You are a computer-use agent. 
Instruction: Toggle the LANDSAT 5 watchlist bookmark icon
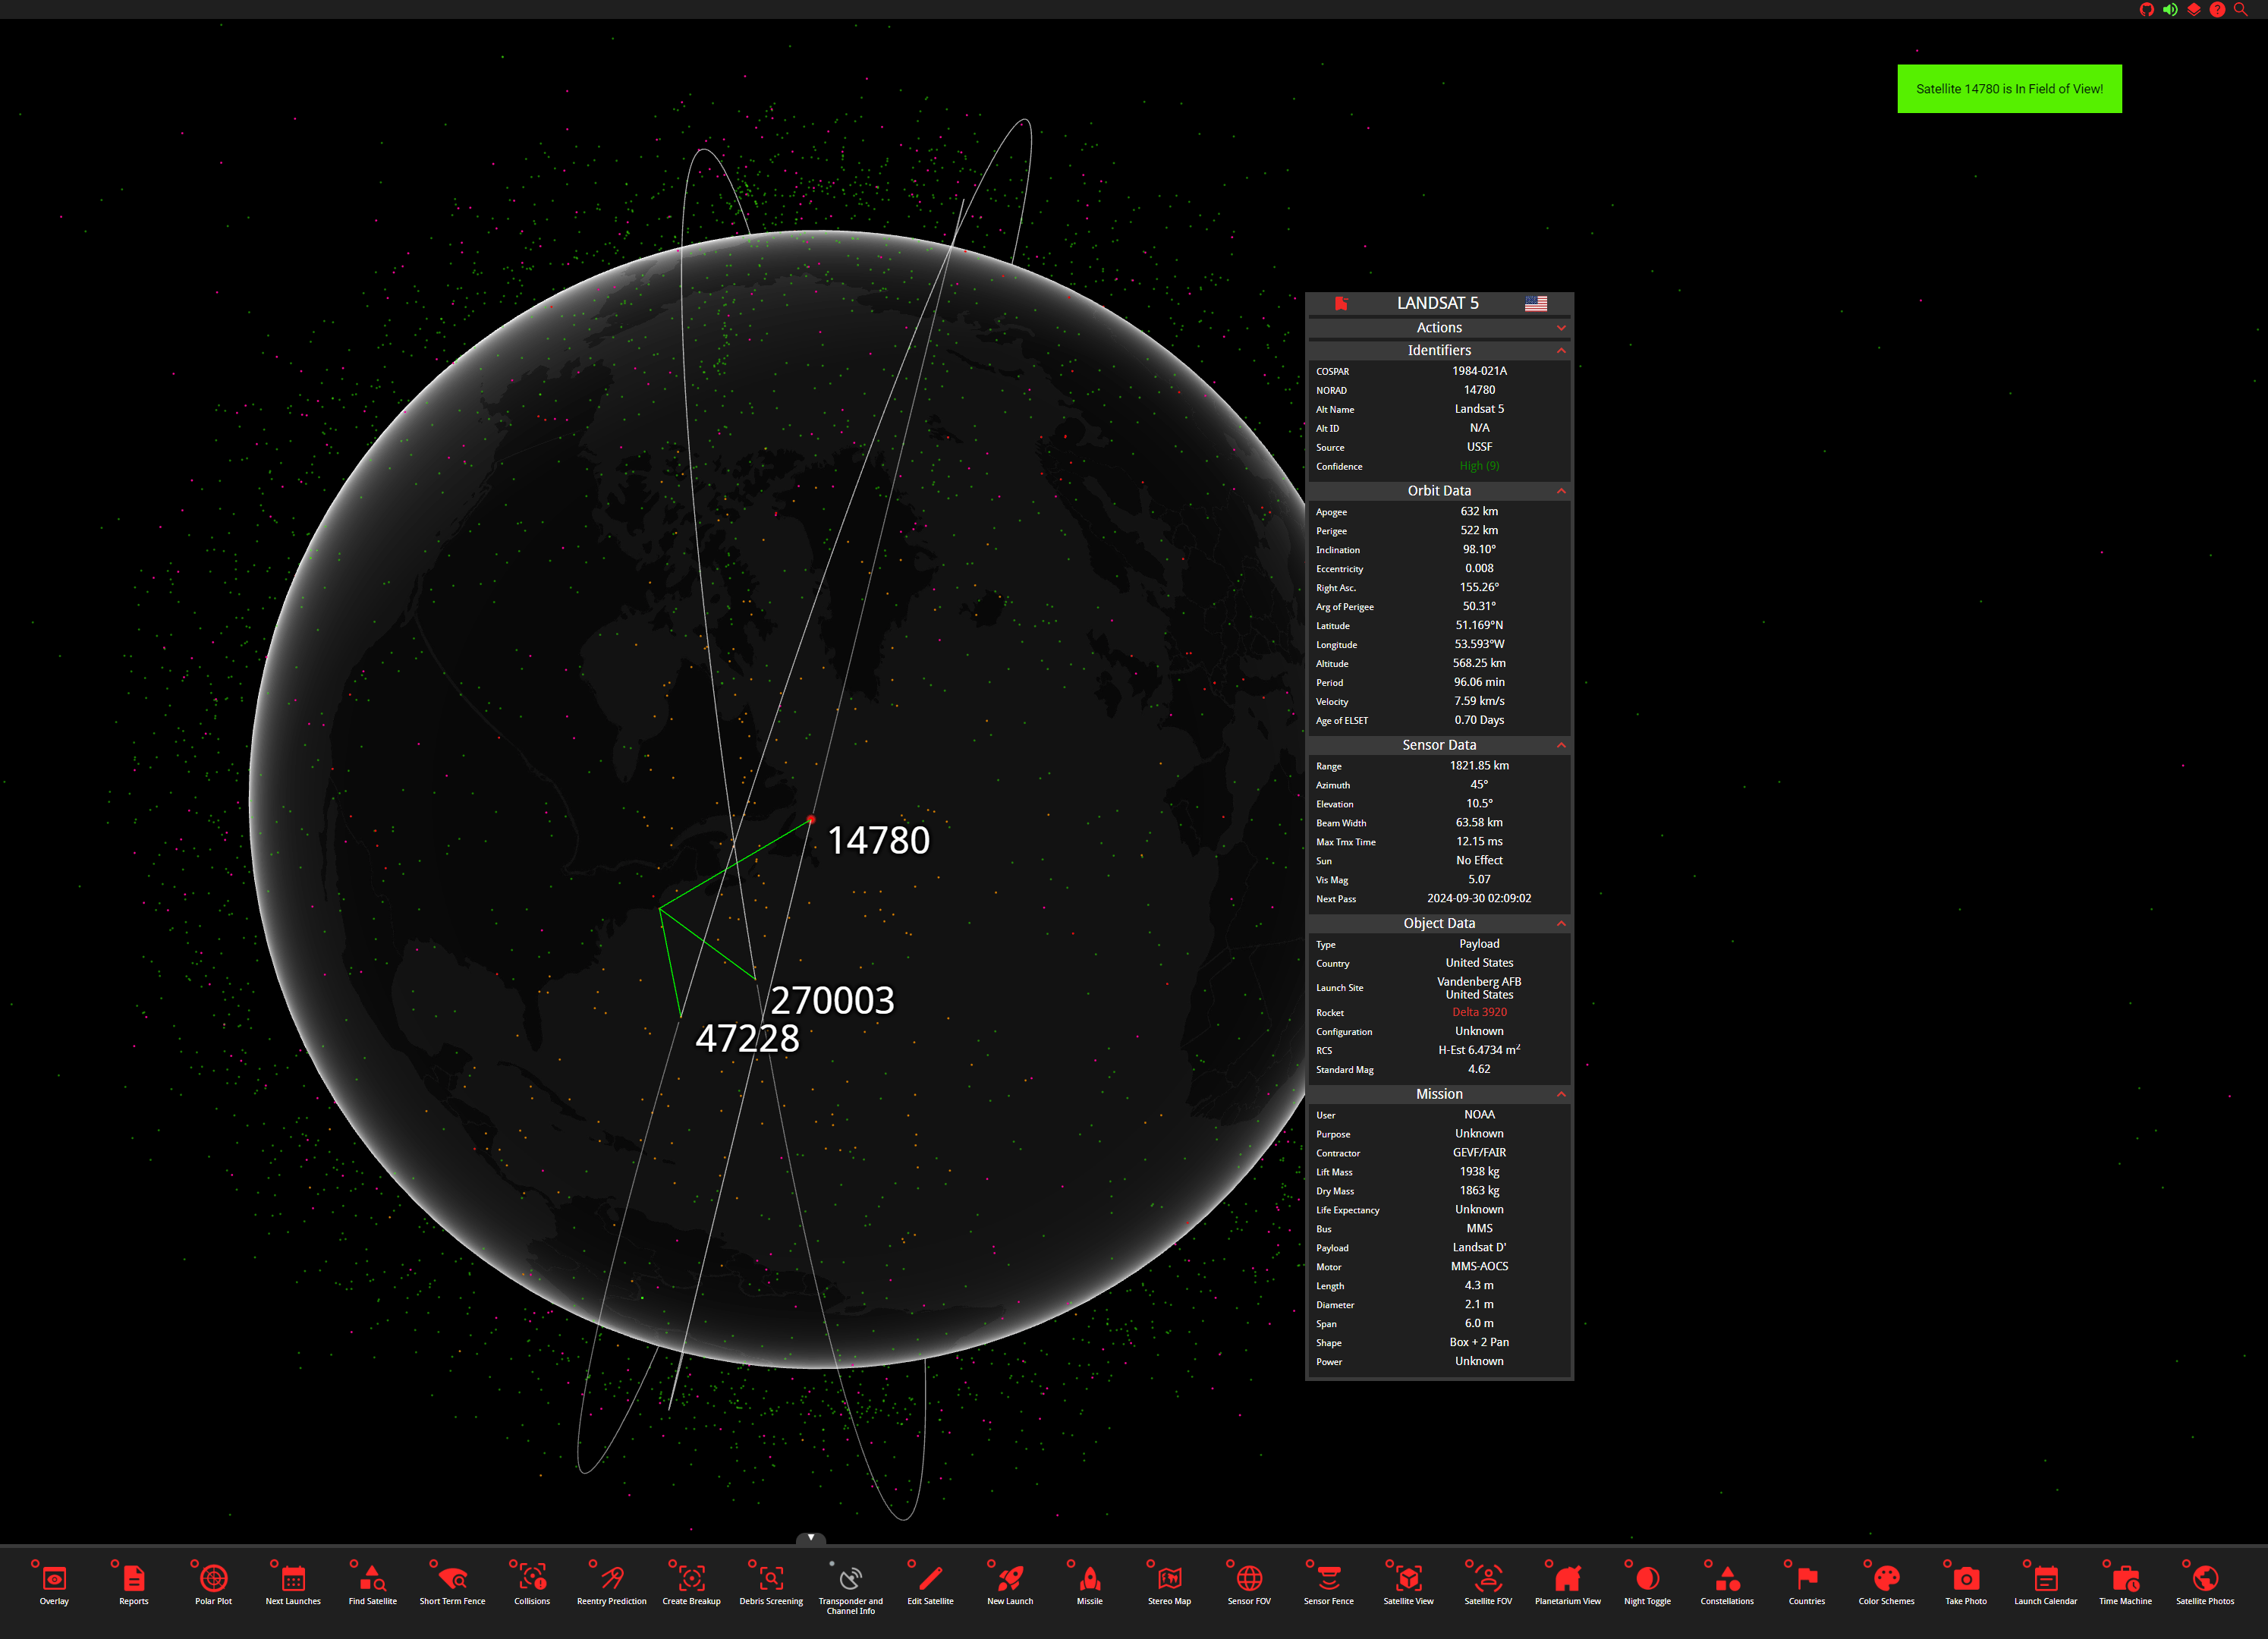(x=1341, y=303)
